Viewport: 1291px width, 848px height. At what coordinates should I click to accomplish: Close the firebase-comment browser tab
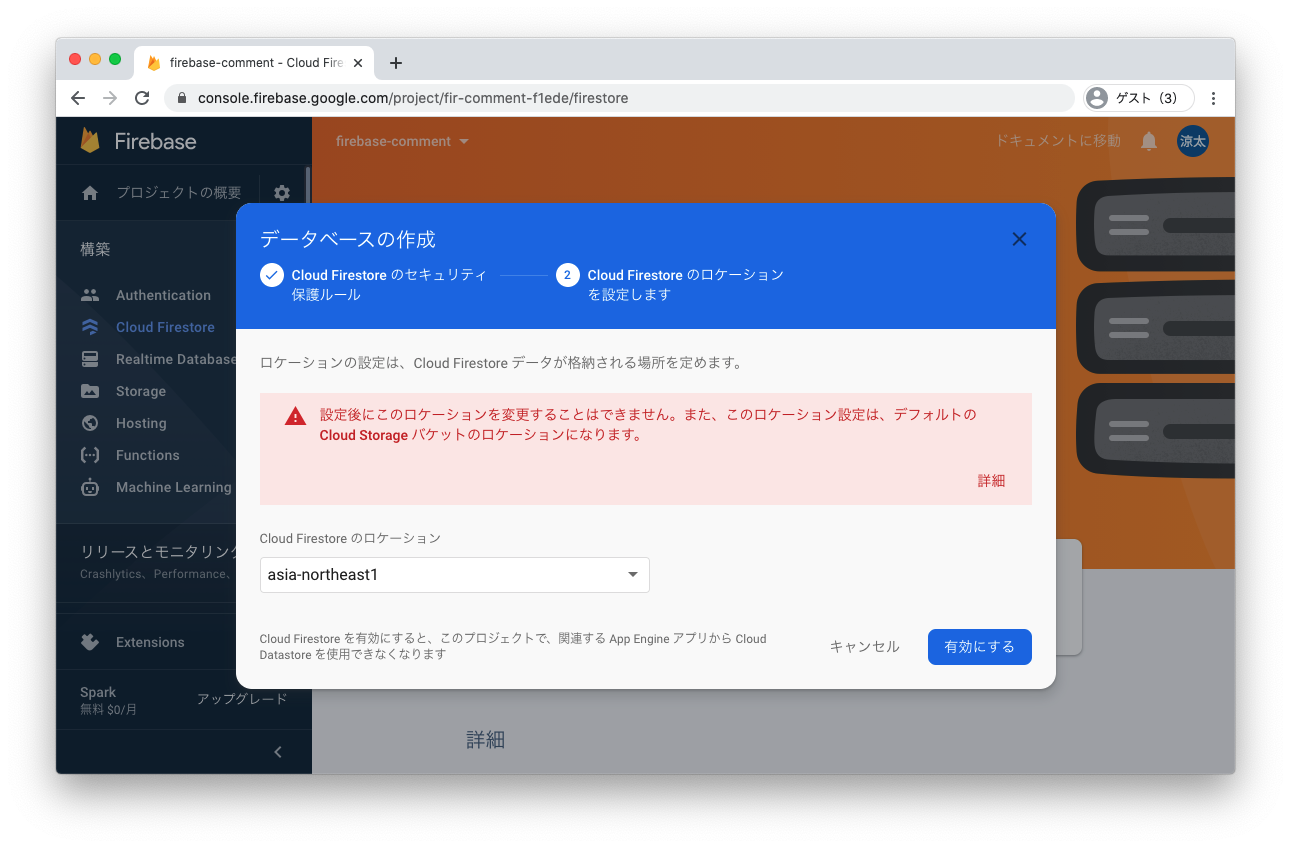pos(358,63)
